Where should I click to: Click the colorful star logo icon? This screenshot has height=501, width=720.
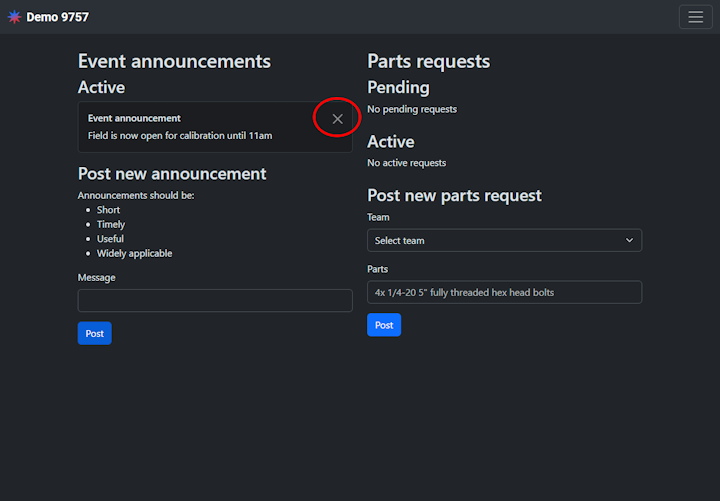(14, 17)
